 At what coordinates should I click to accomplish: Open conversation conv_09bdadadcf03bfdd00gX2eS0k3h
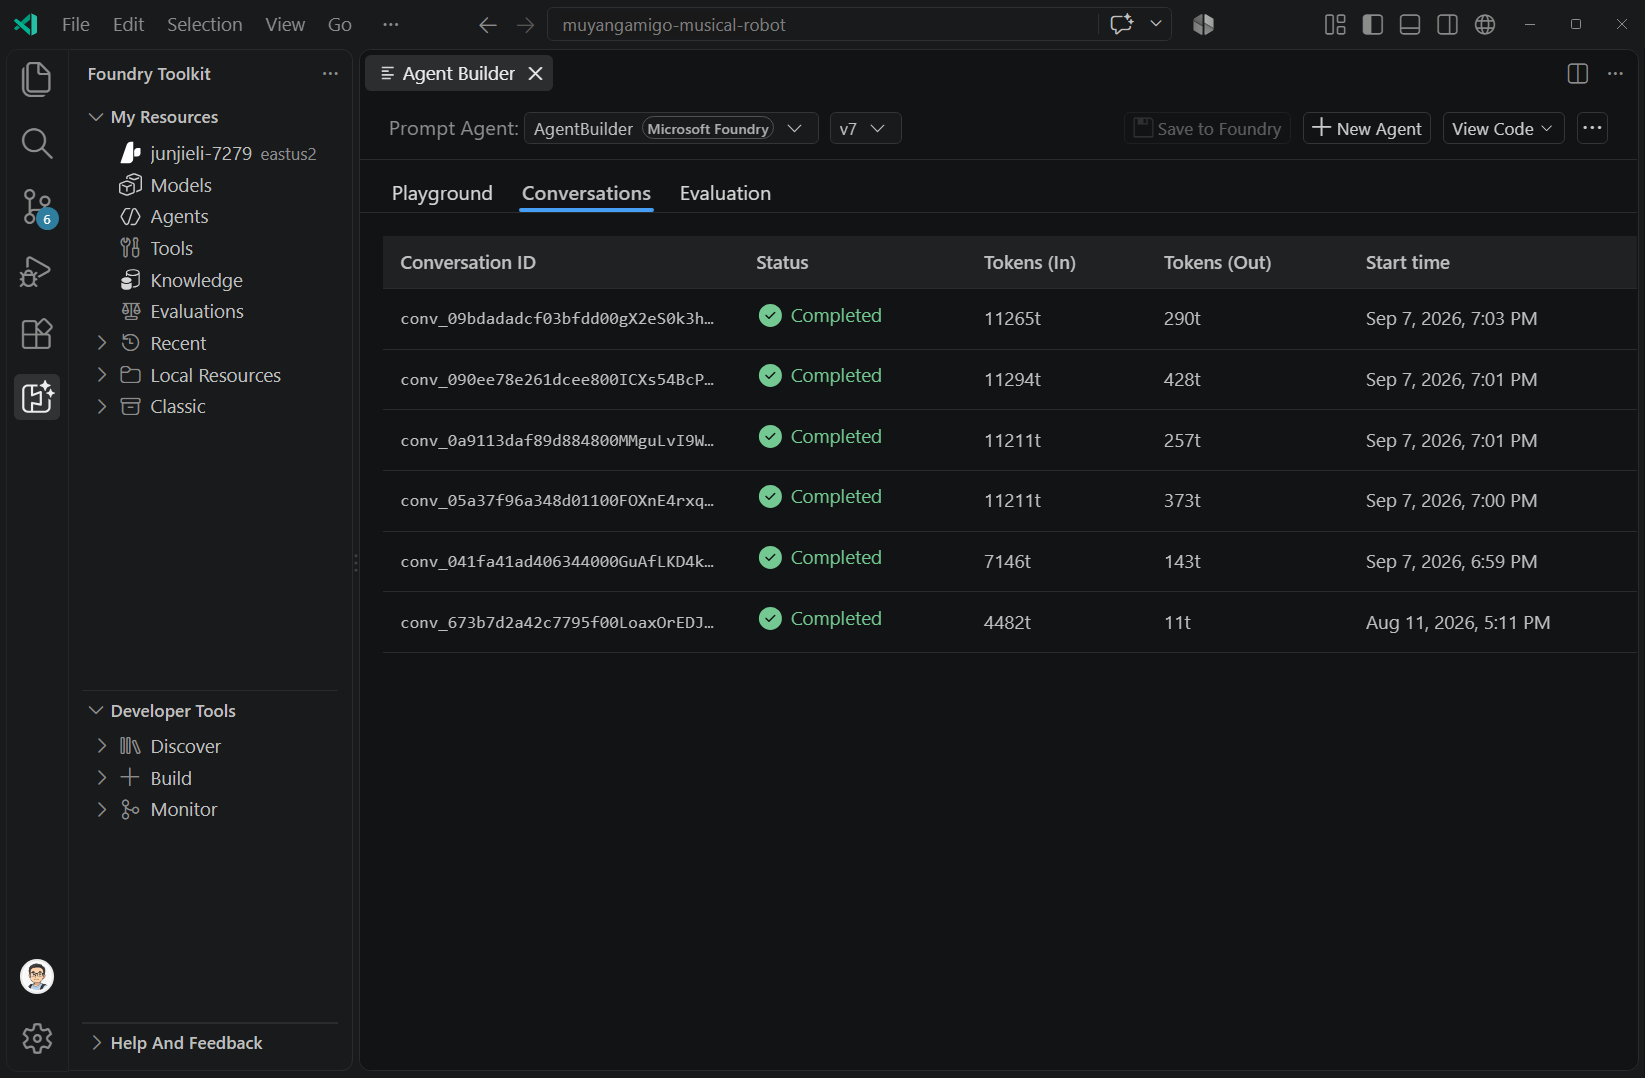[1009, 319]
